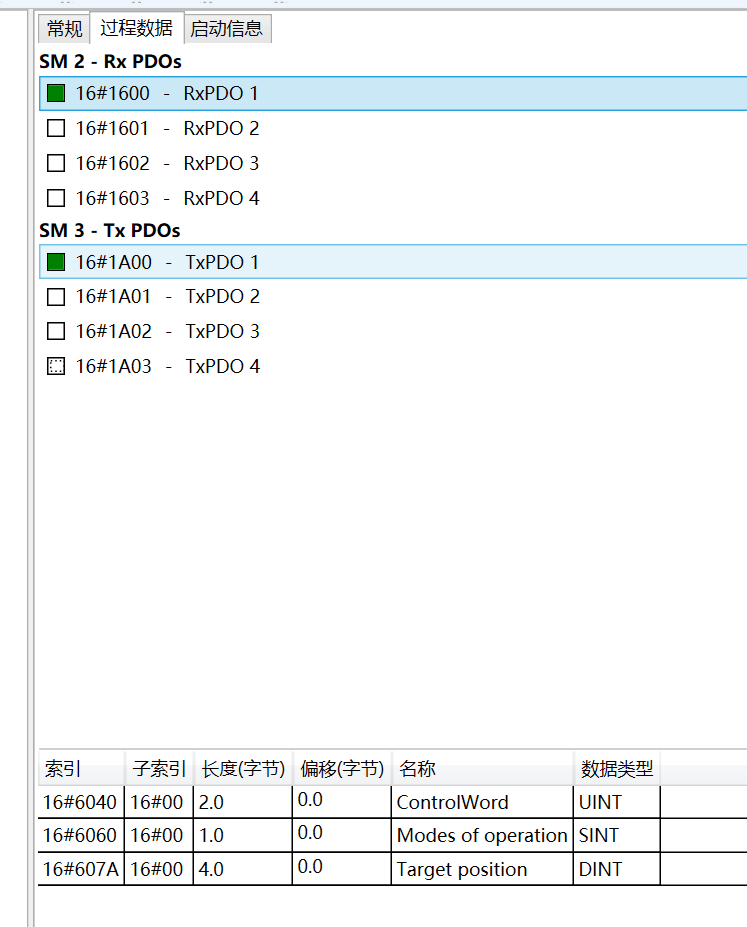Switch to the 常规 tab
Image resolution: width=747 pixels, height=927 pixels.
(64, 28)
